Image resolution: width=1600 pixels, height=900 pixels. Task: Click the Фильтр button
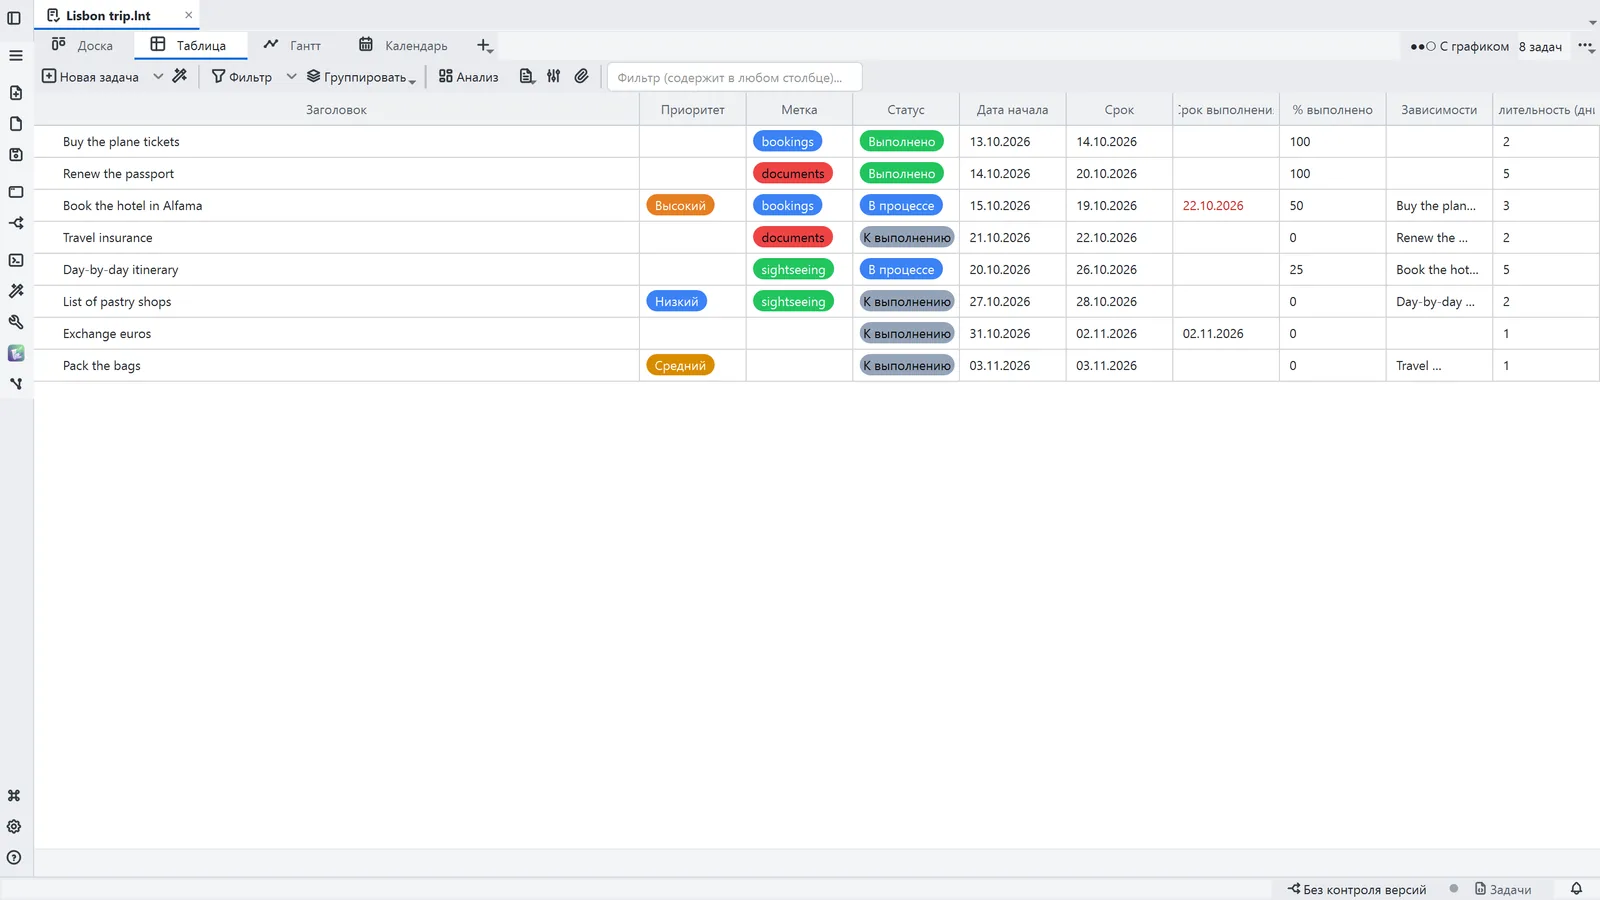coord(242,77)
